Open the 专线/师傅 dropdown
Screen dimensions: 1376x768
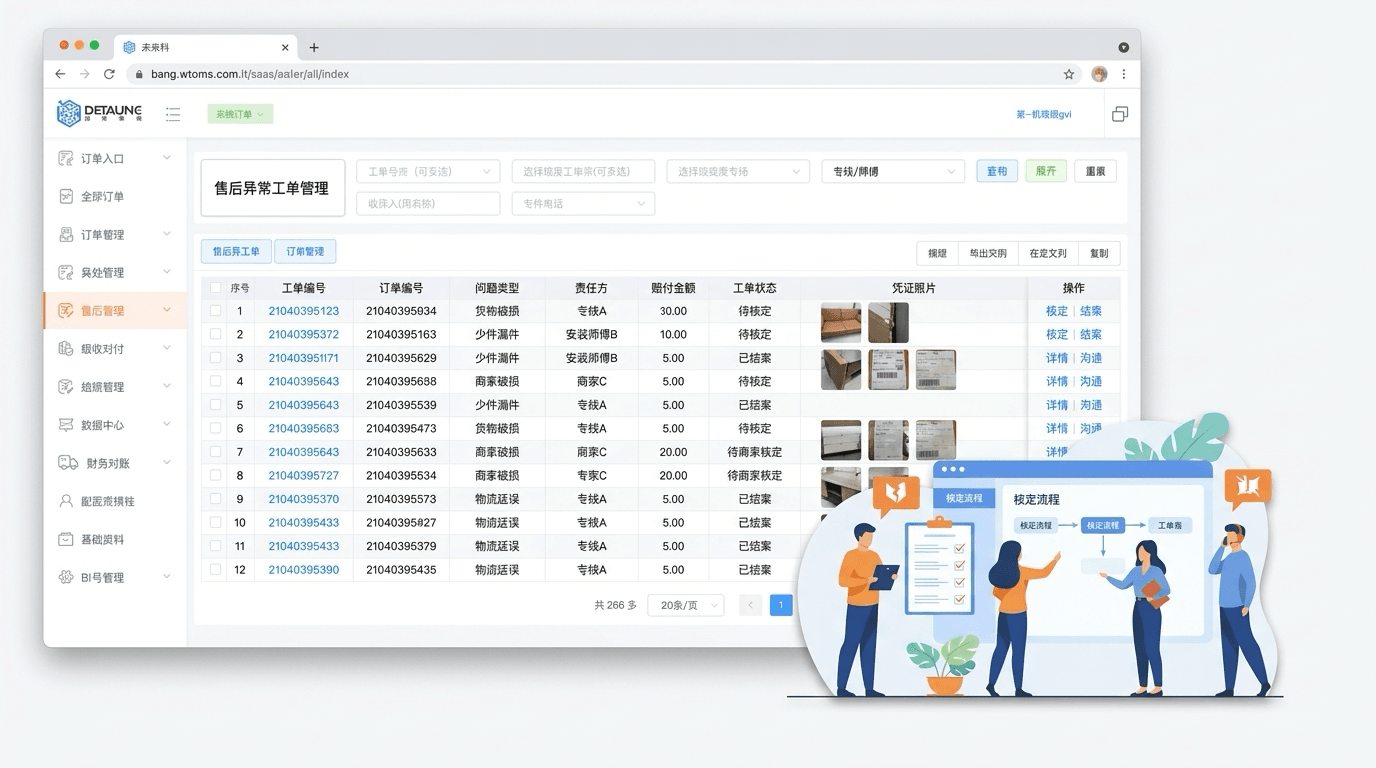[x=893, y=172]
